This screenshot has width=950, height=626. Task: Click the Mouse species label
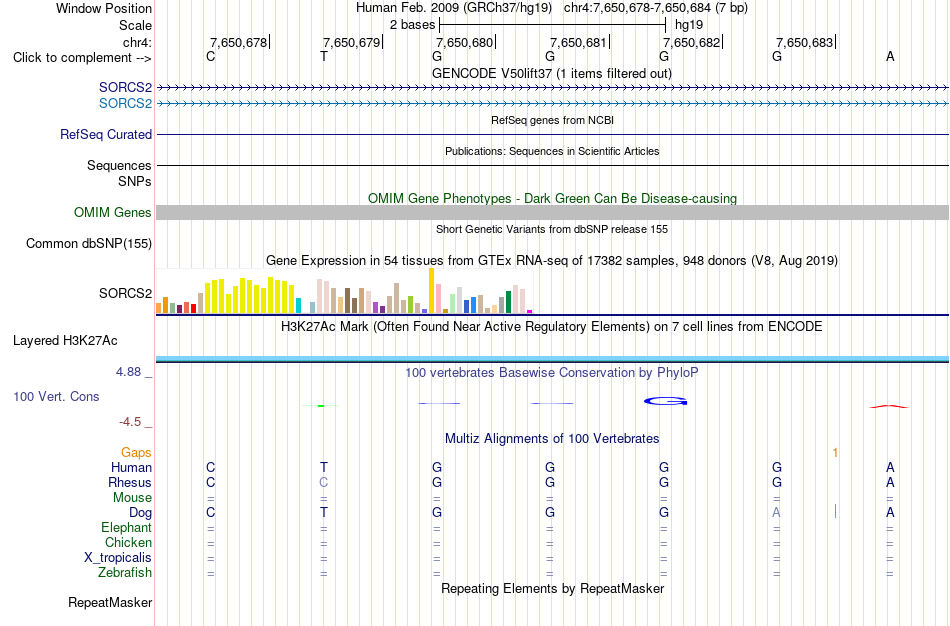[x=132, y=498]
